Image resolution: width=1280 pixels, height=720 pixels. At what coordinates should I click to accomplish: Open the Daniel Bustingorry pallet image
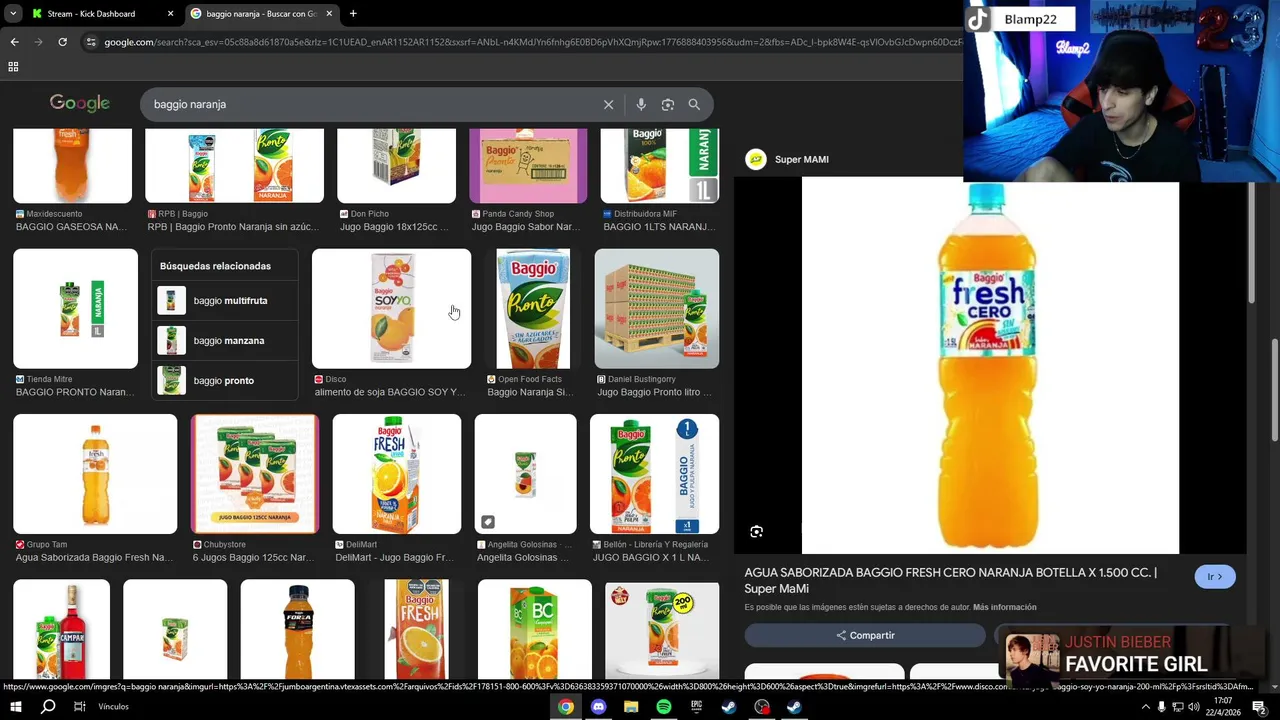(x=657, y=309)
